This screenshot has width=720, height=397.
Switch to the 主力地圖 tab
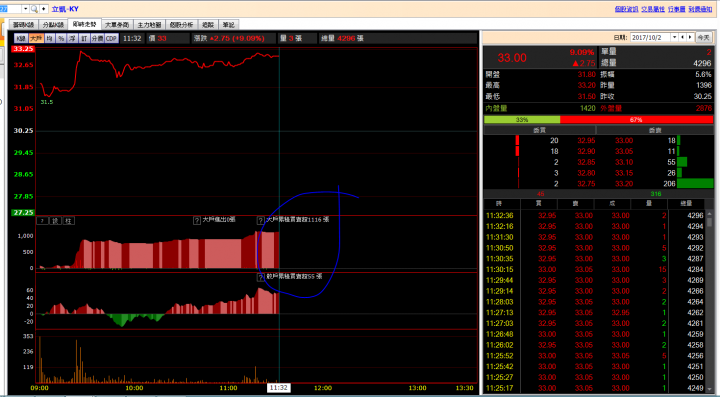point(149,25)
